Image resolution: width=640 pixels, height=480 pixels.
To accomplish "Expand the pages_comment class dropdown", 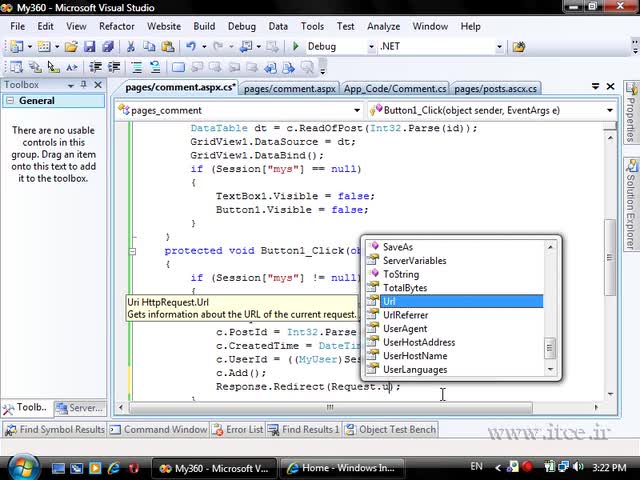I will point(357,110).
